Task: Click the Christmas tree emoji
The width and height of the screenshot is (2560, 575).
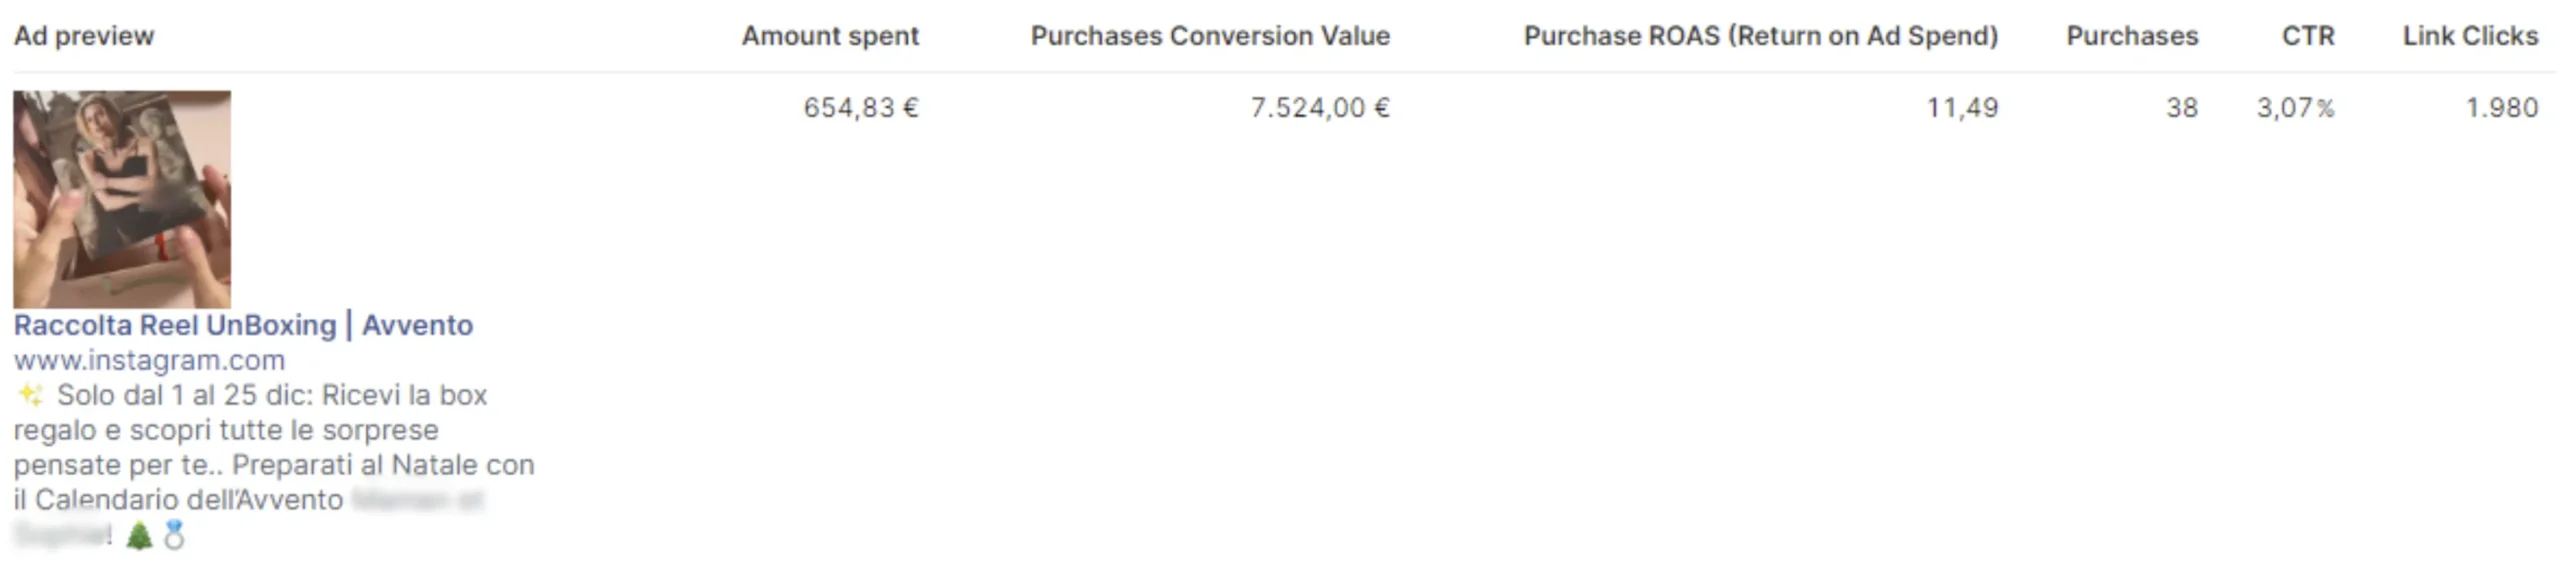Action: pyautogui.click(x=139, y=536)
